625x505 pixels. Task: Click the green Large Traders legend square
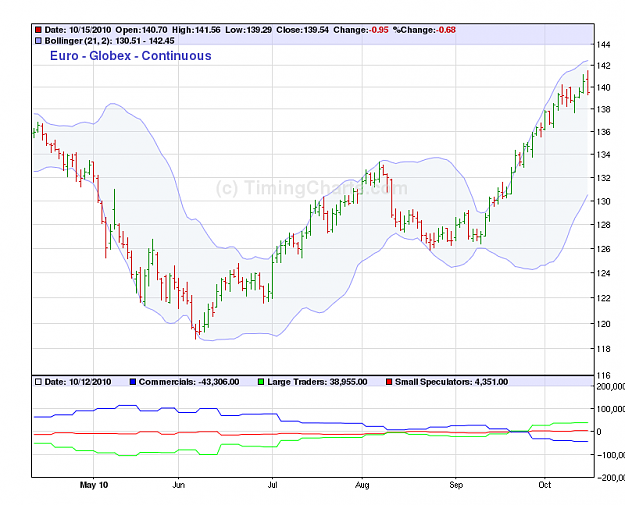pos(261,382)
